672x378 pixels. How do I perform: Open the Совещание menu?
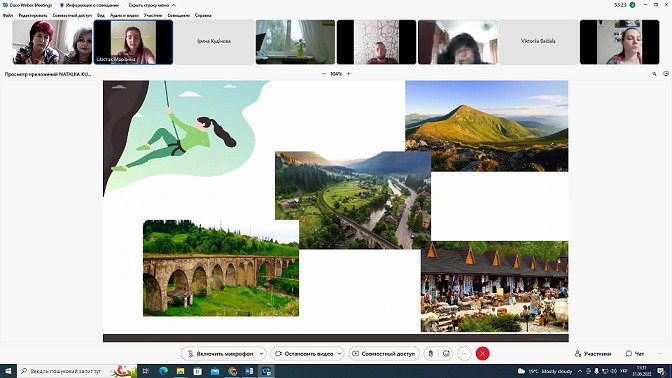coord(178,15)
